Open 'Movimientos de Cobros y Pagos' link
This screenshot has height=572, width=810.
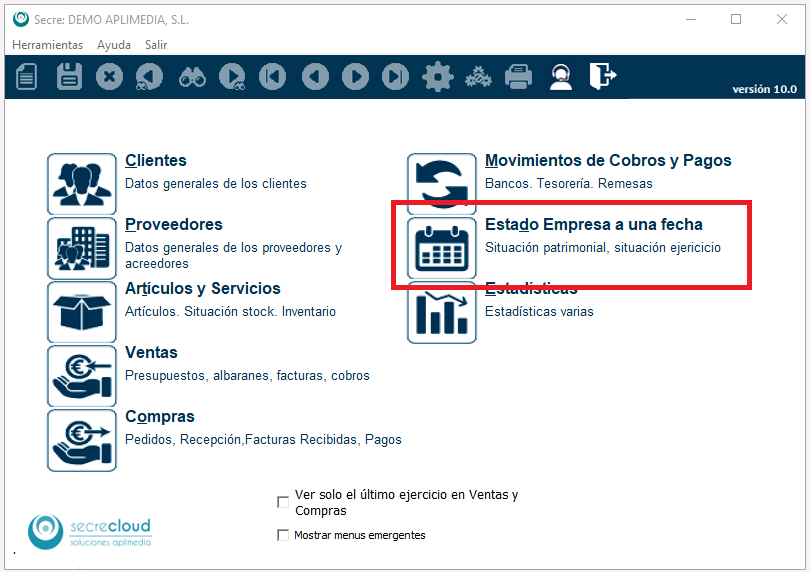[608, 161]
